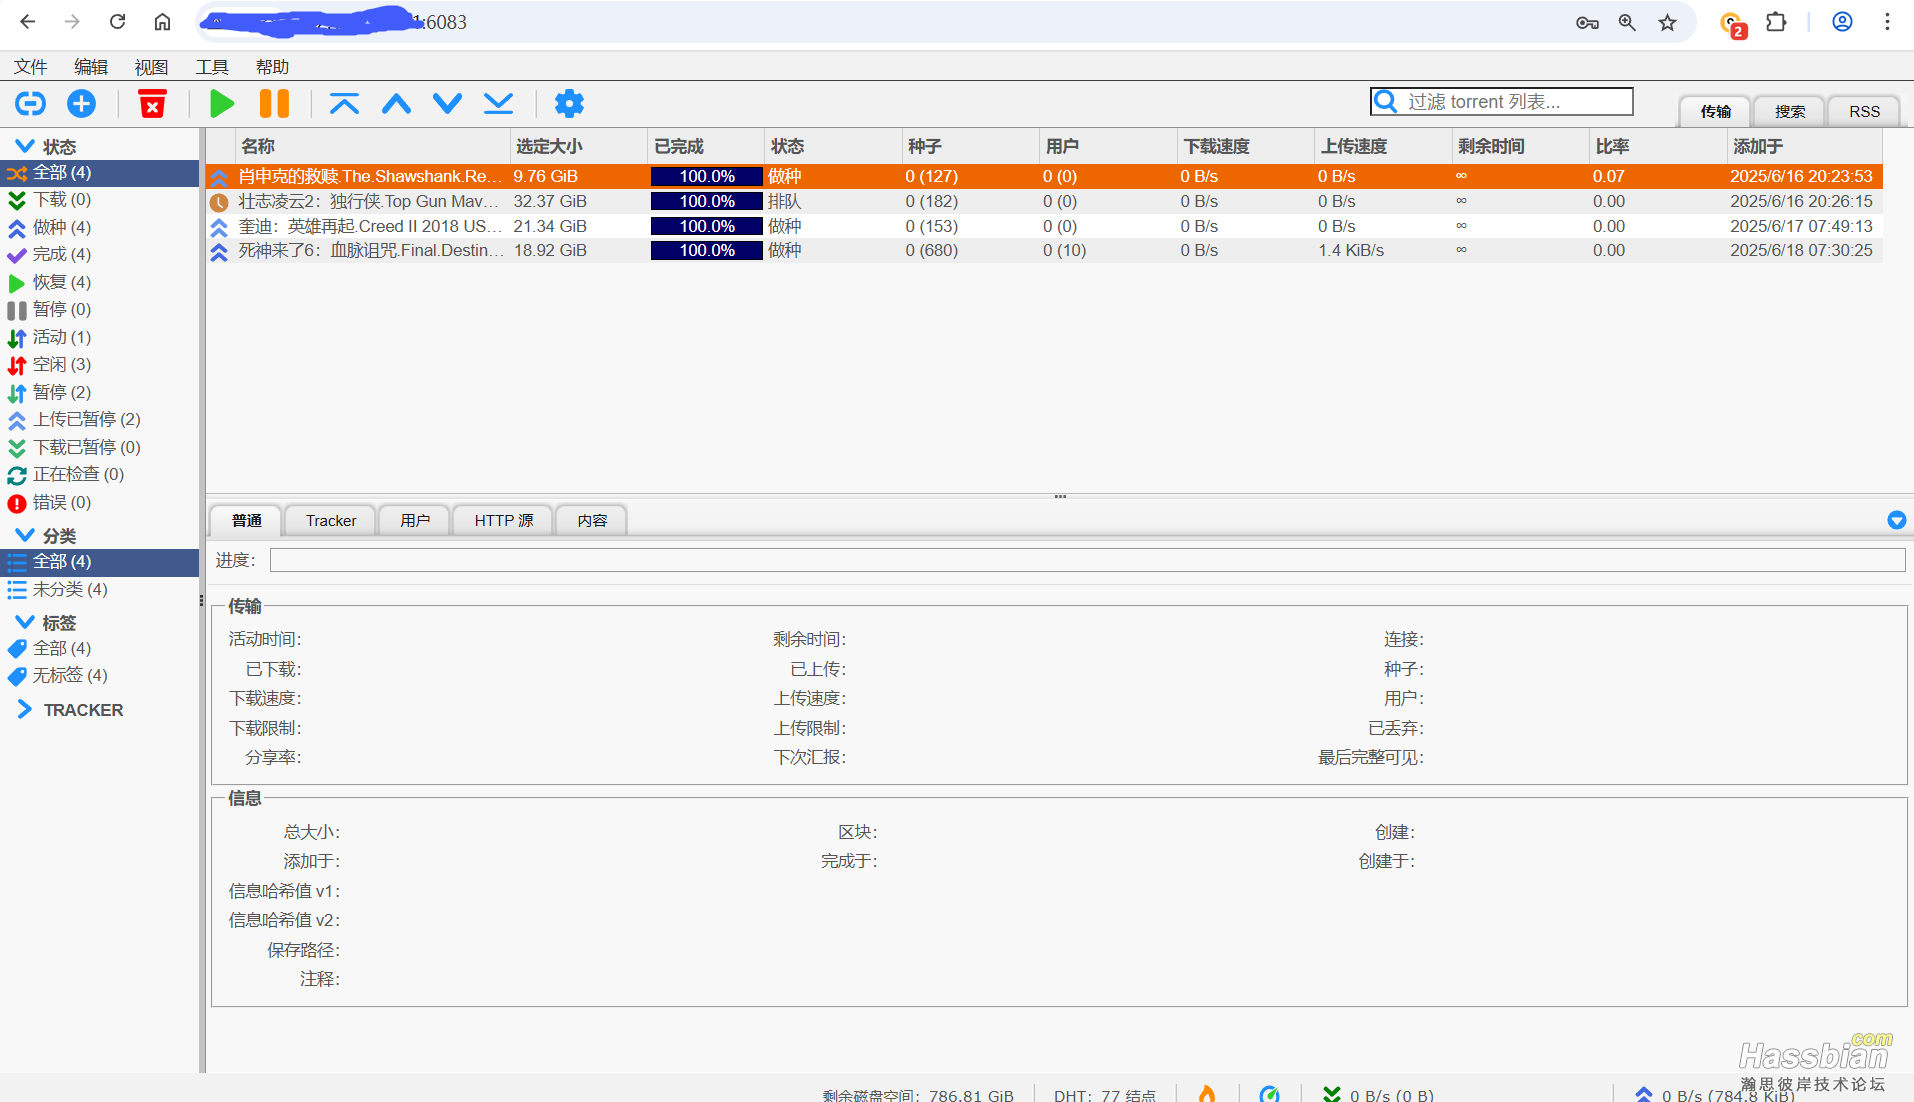Collapse the 状态 filter section
Screen dimensions: 1914x1102
(25, 146)
